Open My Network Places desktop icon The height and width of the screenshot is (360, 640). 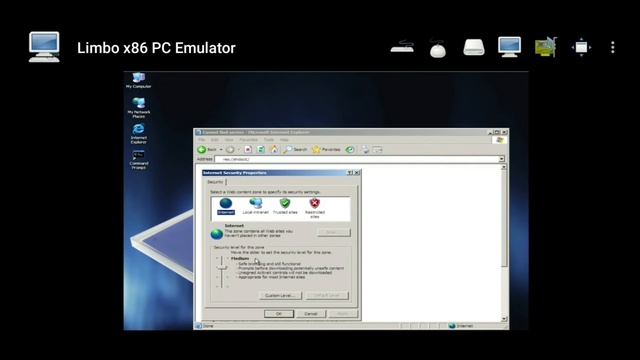pos(138,108)
